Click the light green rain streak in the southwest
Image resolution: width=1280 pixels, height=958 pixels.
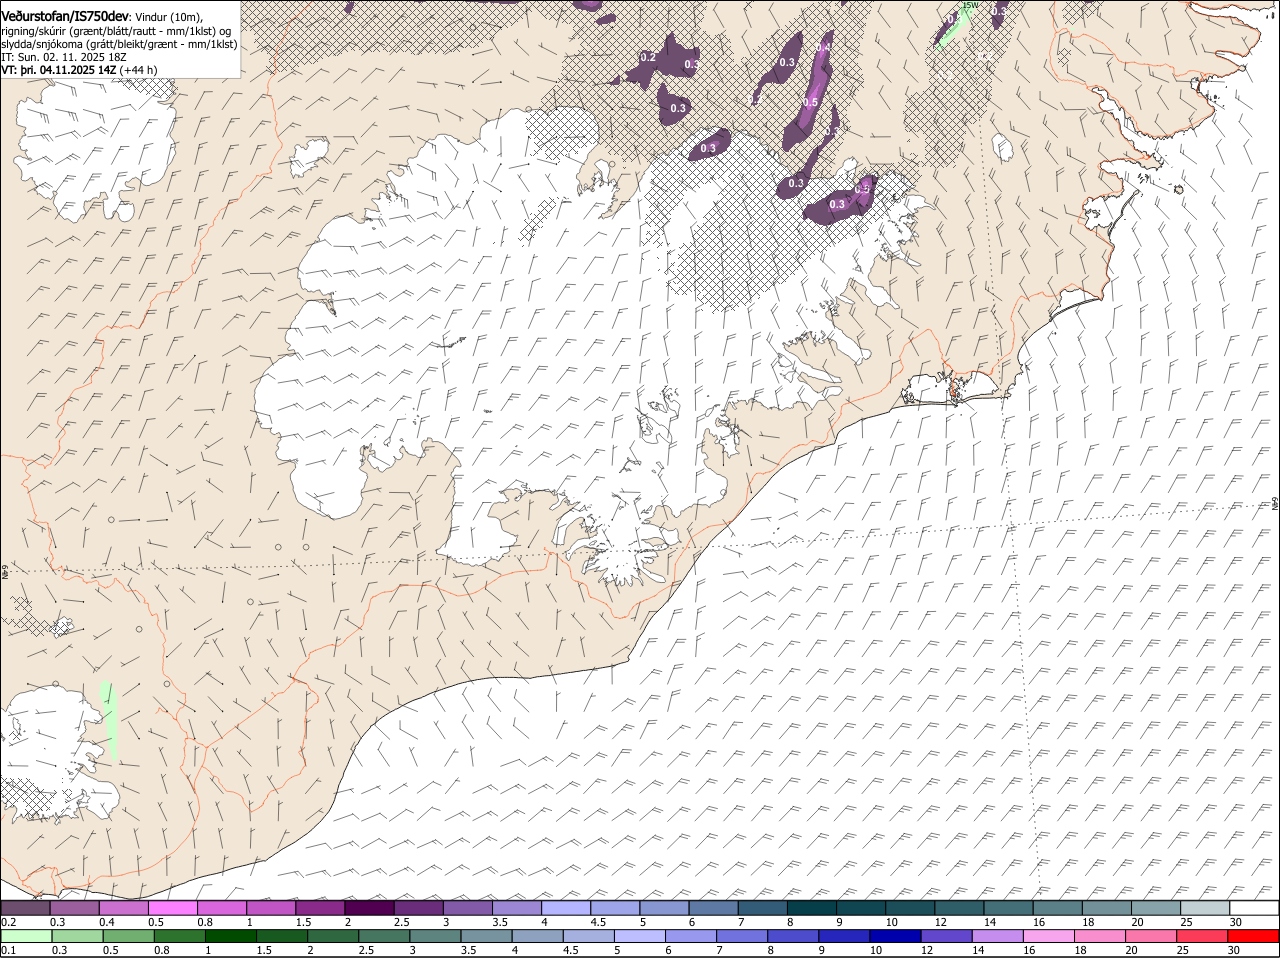click(x=109, y=719)
